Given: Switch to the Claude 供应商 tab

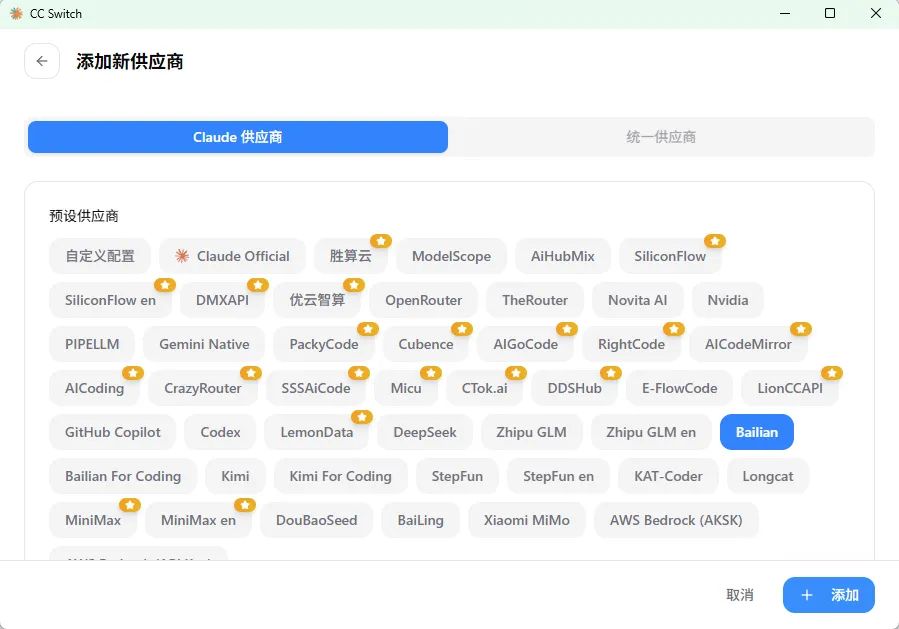Looking at the screenshot, I should [238, 137].
